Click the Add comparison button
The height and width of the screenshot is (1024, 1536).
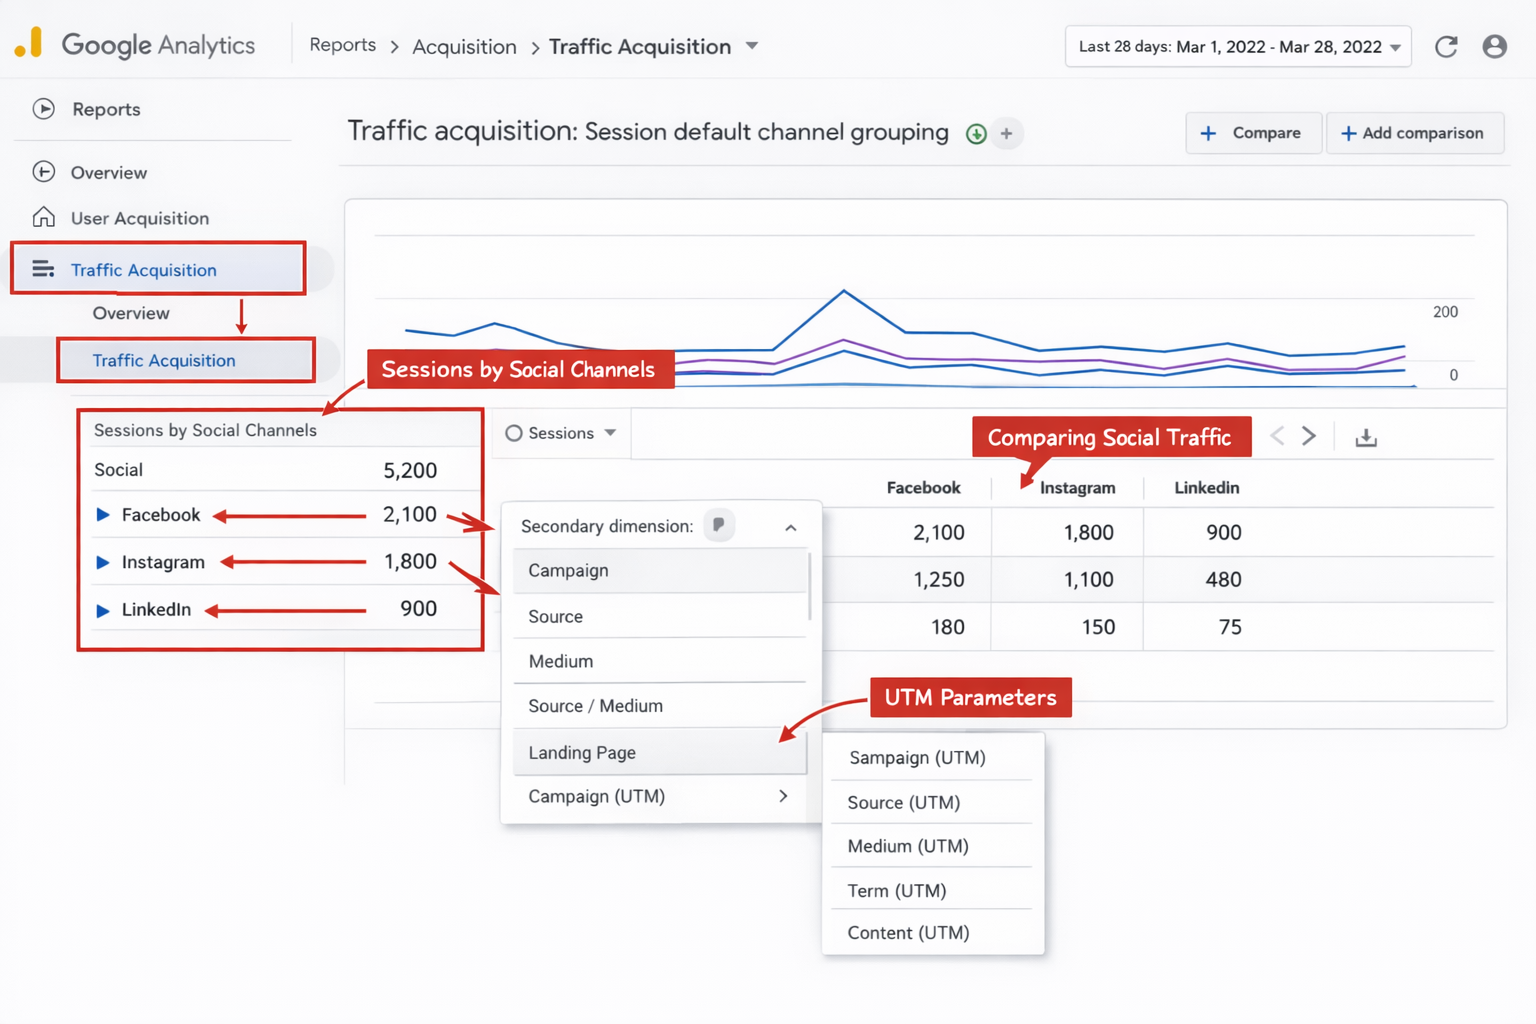point(1414,132)
